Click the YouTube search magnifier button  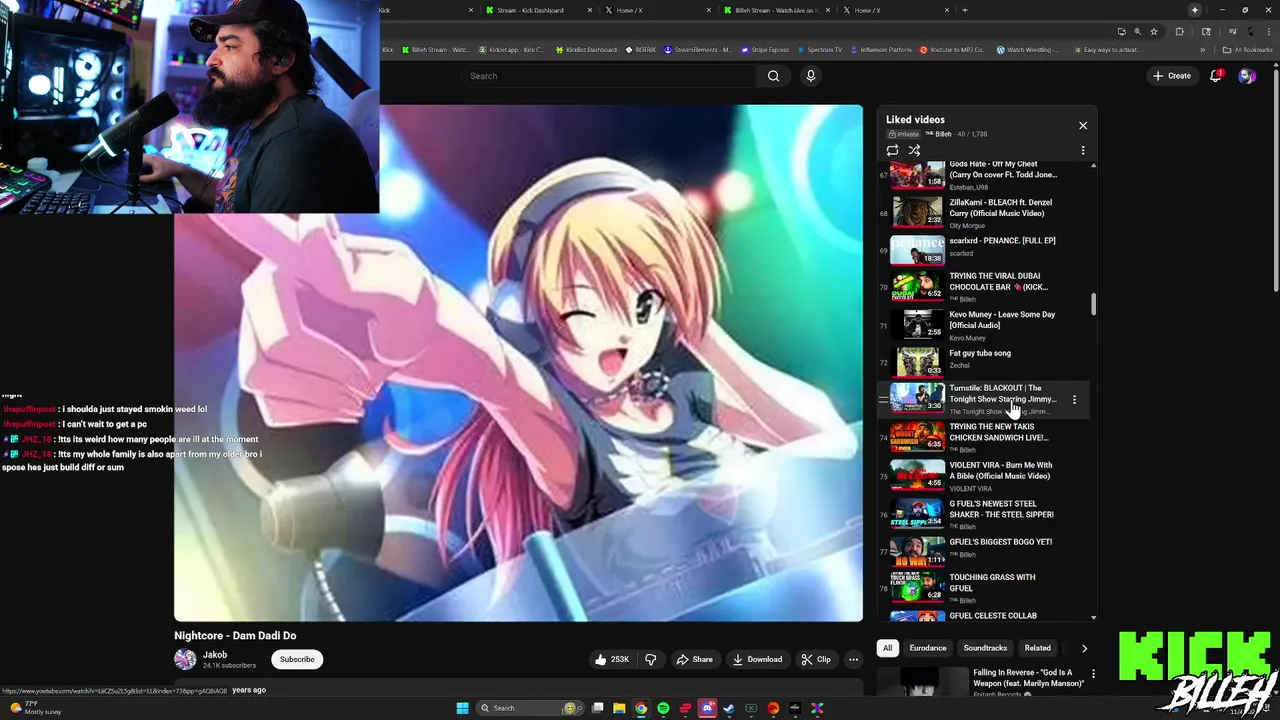(x=773, y=76)
